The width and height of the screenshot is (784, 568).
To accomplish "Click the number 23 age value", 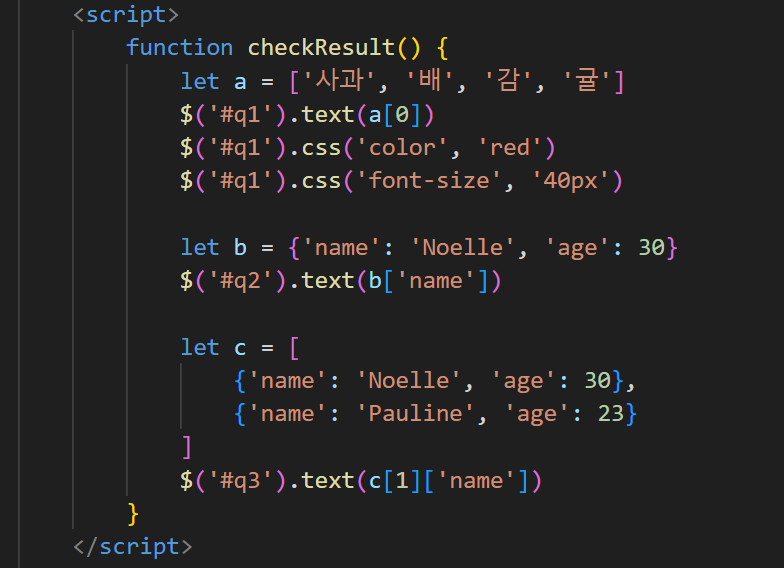I will click(611, 414).
